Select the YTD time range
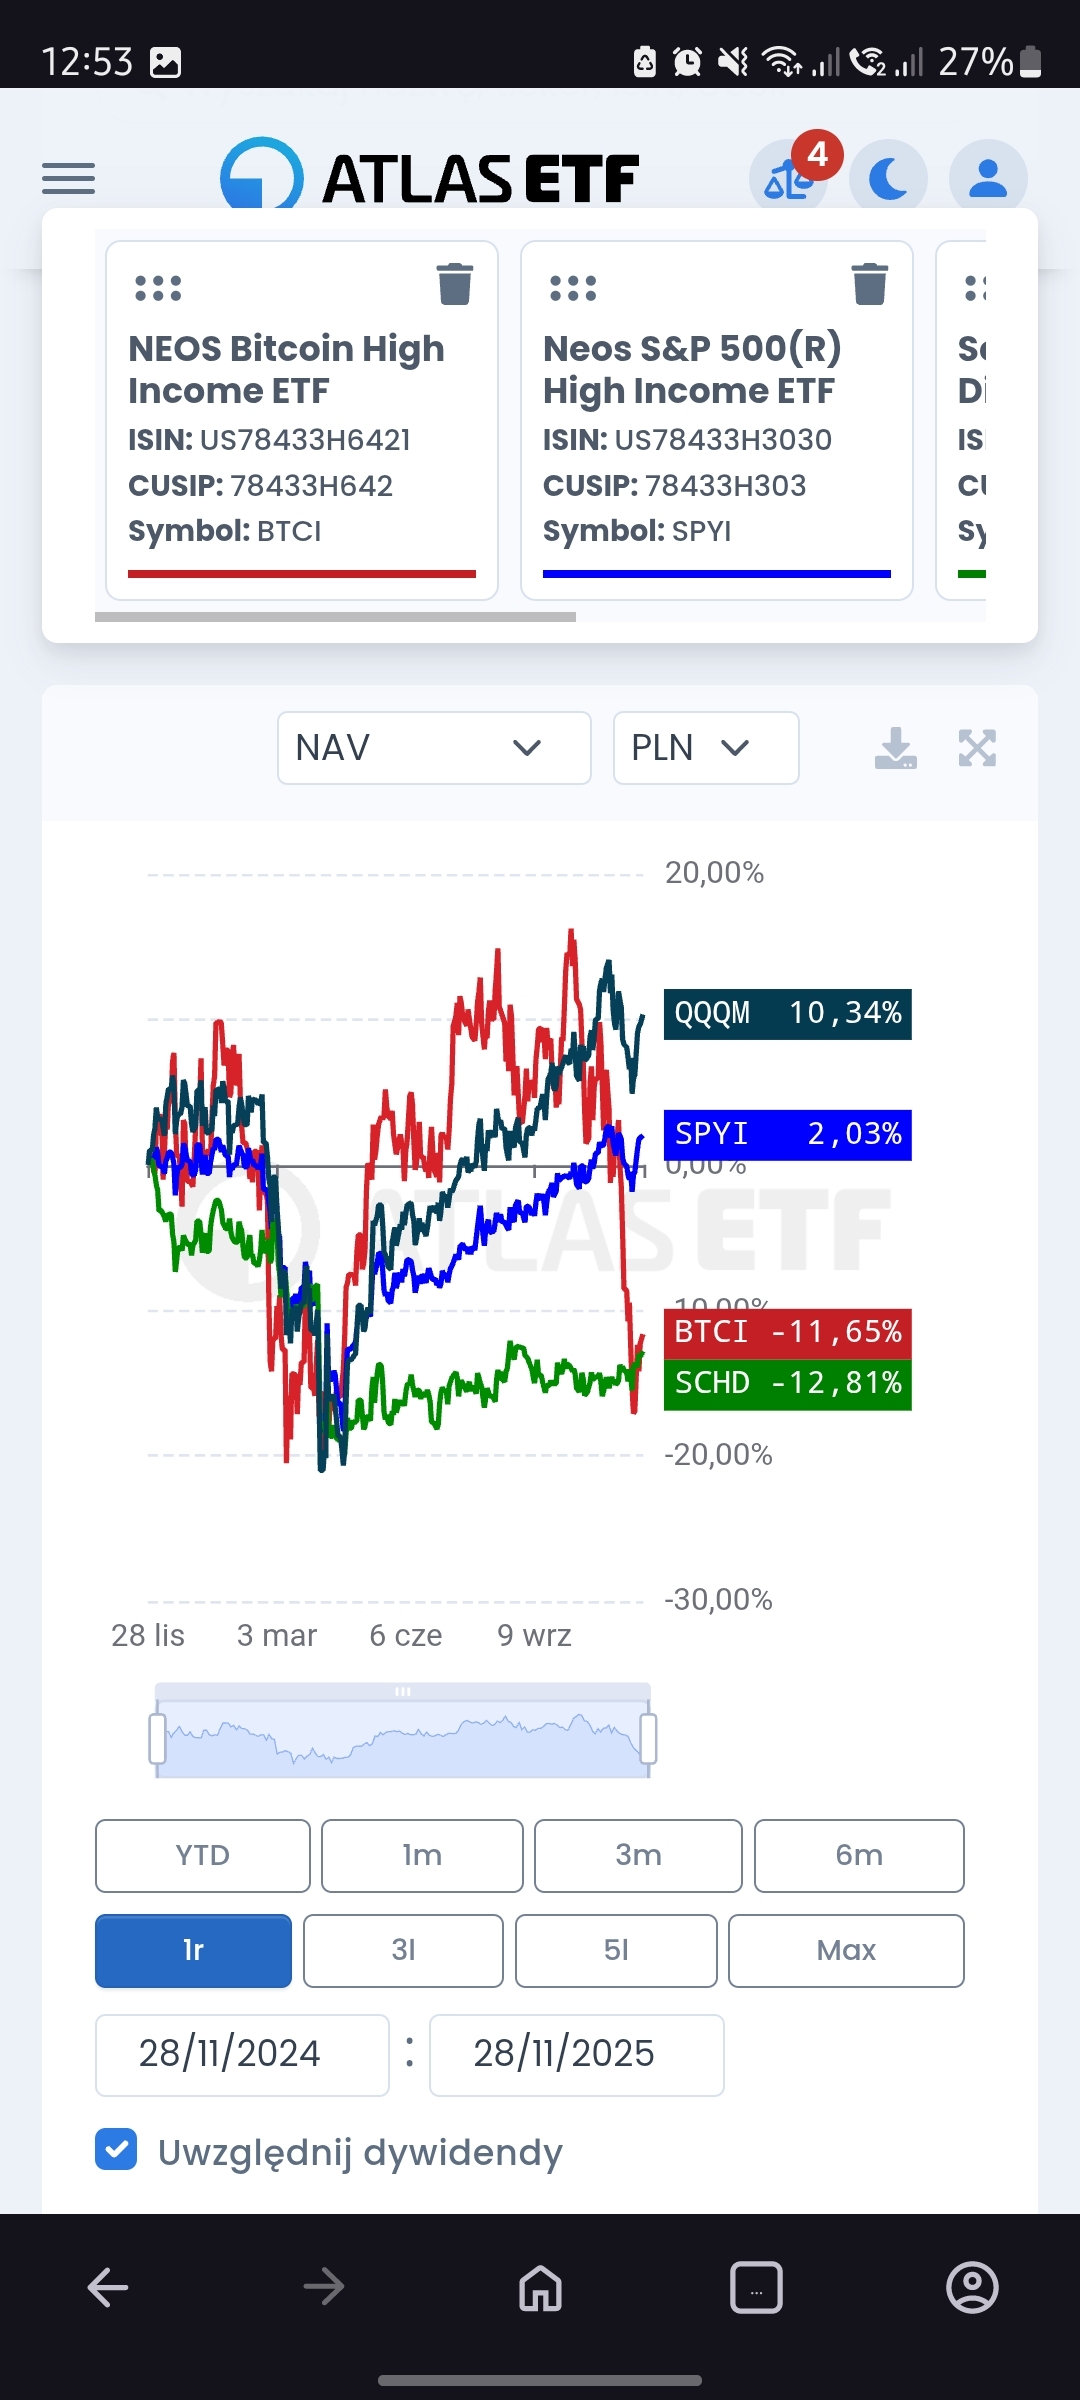Screen dimensions: 1080x2400 [203, 1856]
